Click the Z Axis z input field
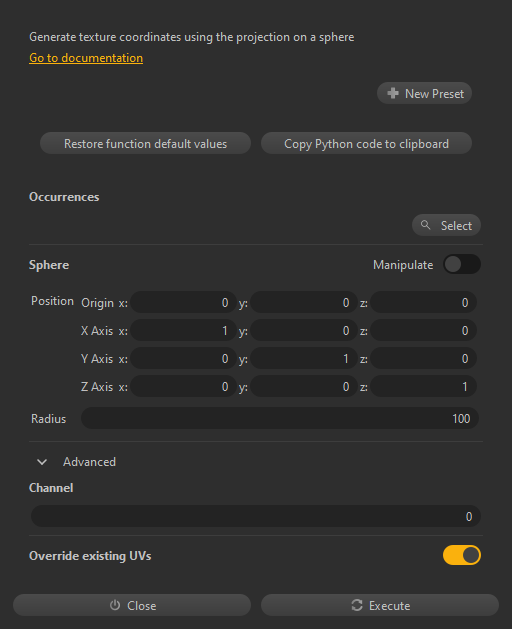Viewport: 512px width, 629px height. click(x=423, y=387)
